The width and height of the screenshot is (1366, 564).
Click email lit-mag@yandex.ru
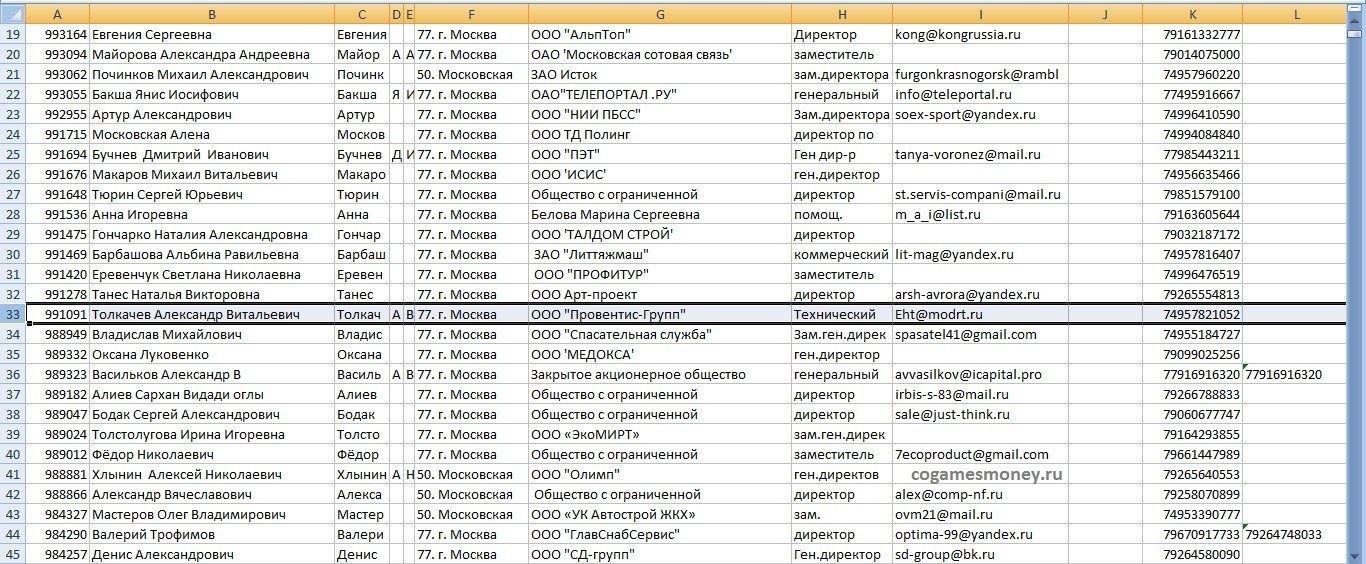tap(953, 254)
